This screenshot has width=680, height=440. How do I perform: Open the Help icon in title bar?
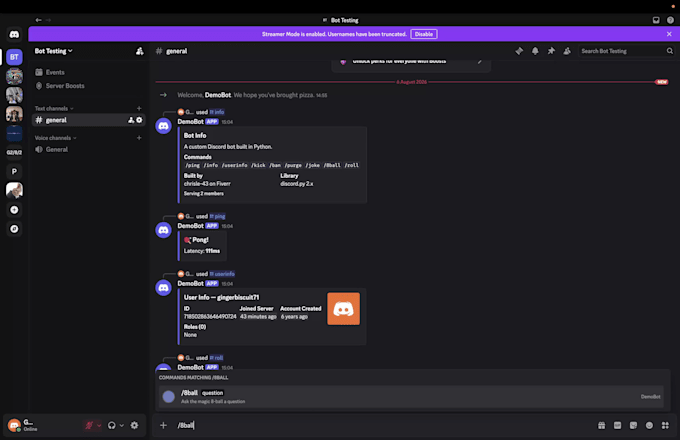coord(670,20)
